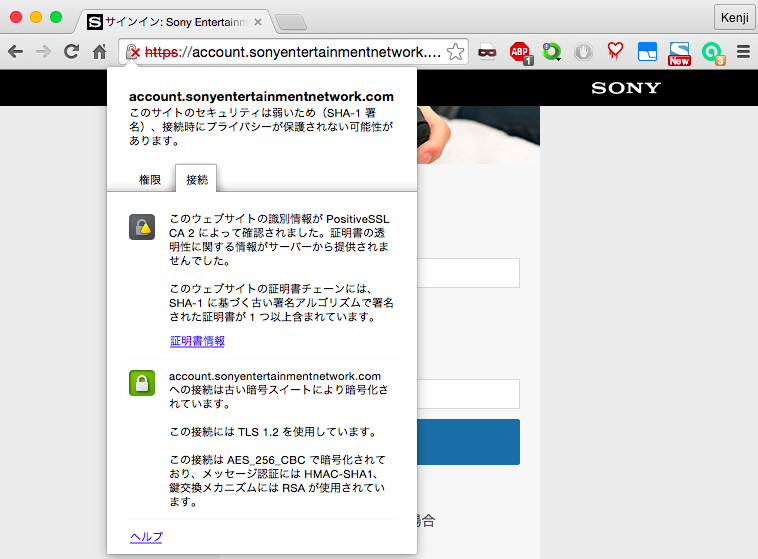Select the 接続 tab
The image size is (758, 559).
tap(196, 179)
